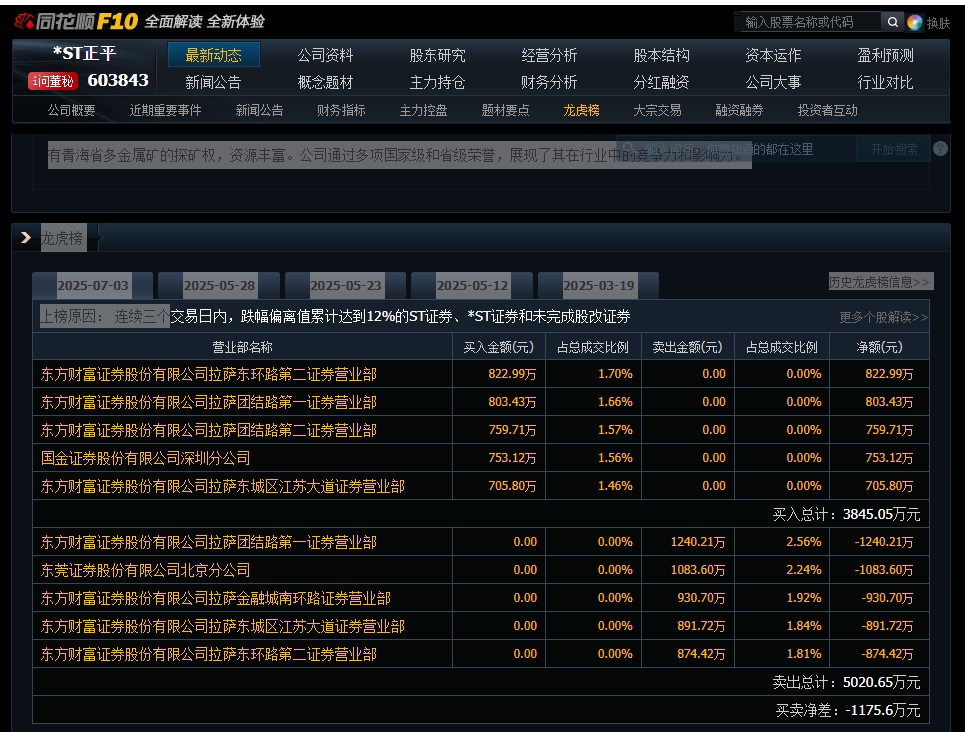Switch to the 2025-05-28 date tab
The width and height of the screenshot is (965, 732).
point(219,286)
